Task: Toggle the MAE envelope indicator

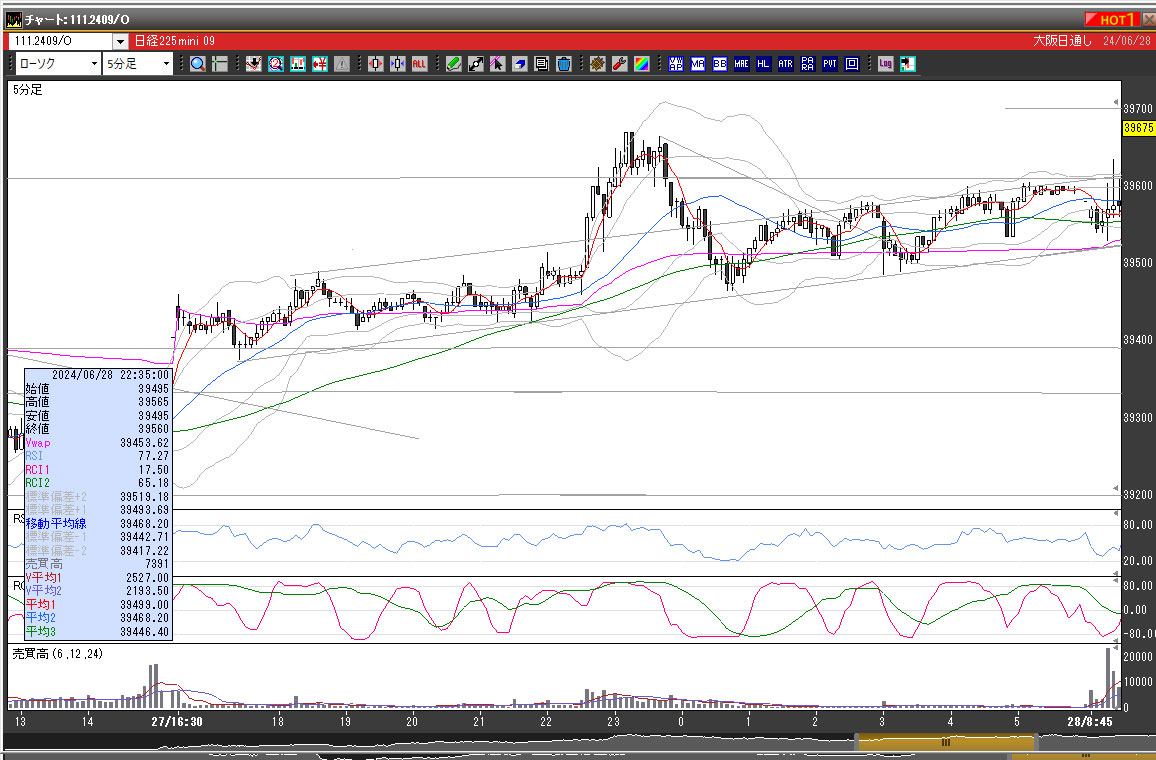Action: [742, 64]
